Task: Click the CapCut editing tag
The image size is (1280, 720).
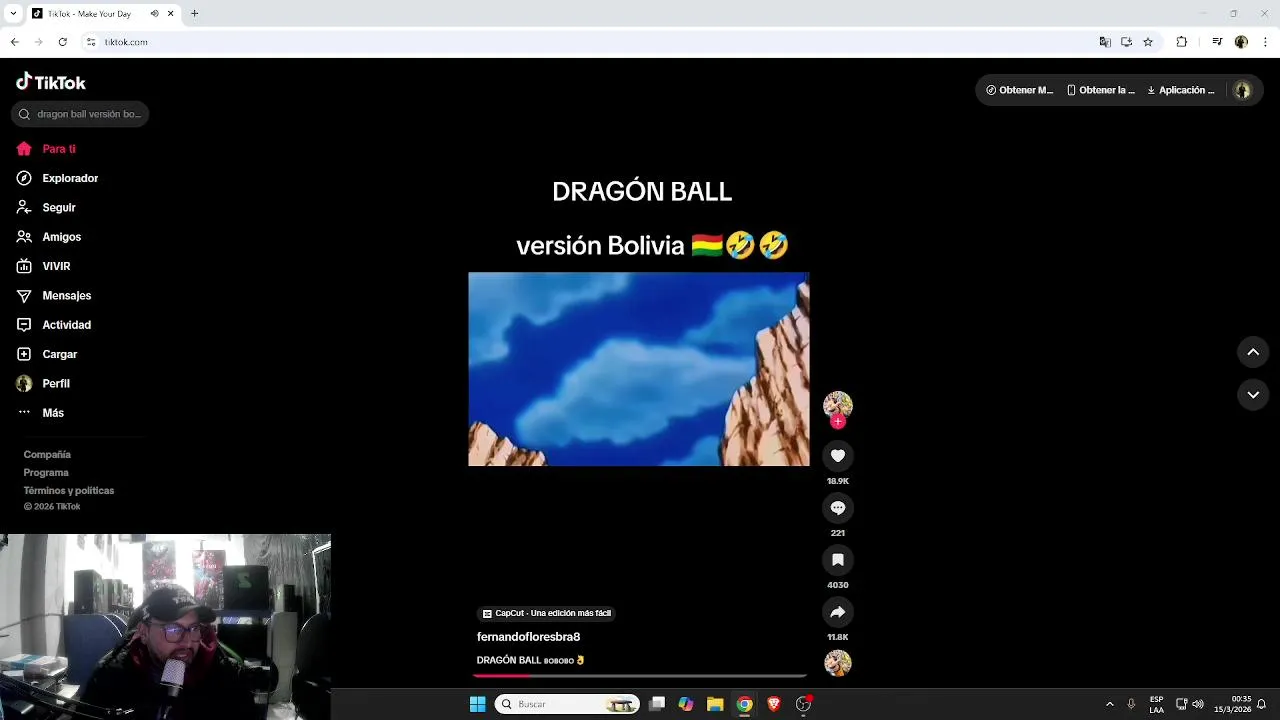Action: click(x=546, y=613)
